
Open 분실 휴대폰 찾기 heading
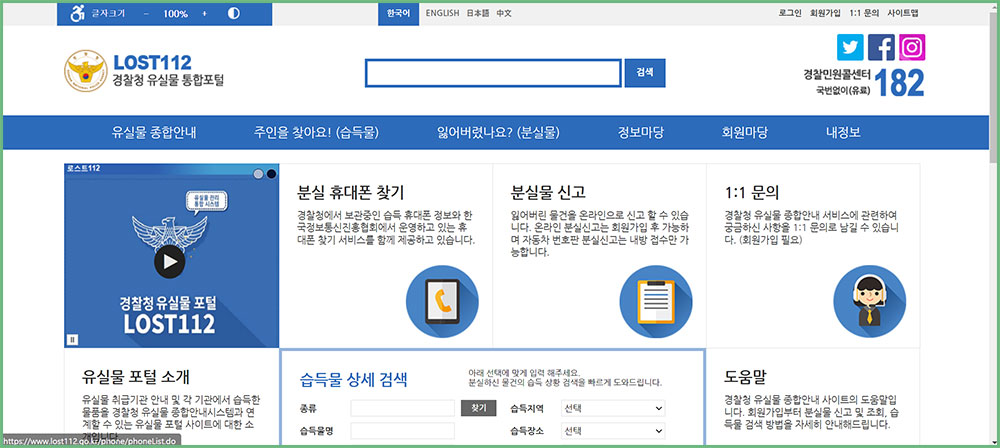point(351,193)
